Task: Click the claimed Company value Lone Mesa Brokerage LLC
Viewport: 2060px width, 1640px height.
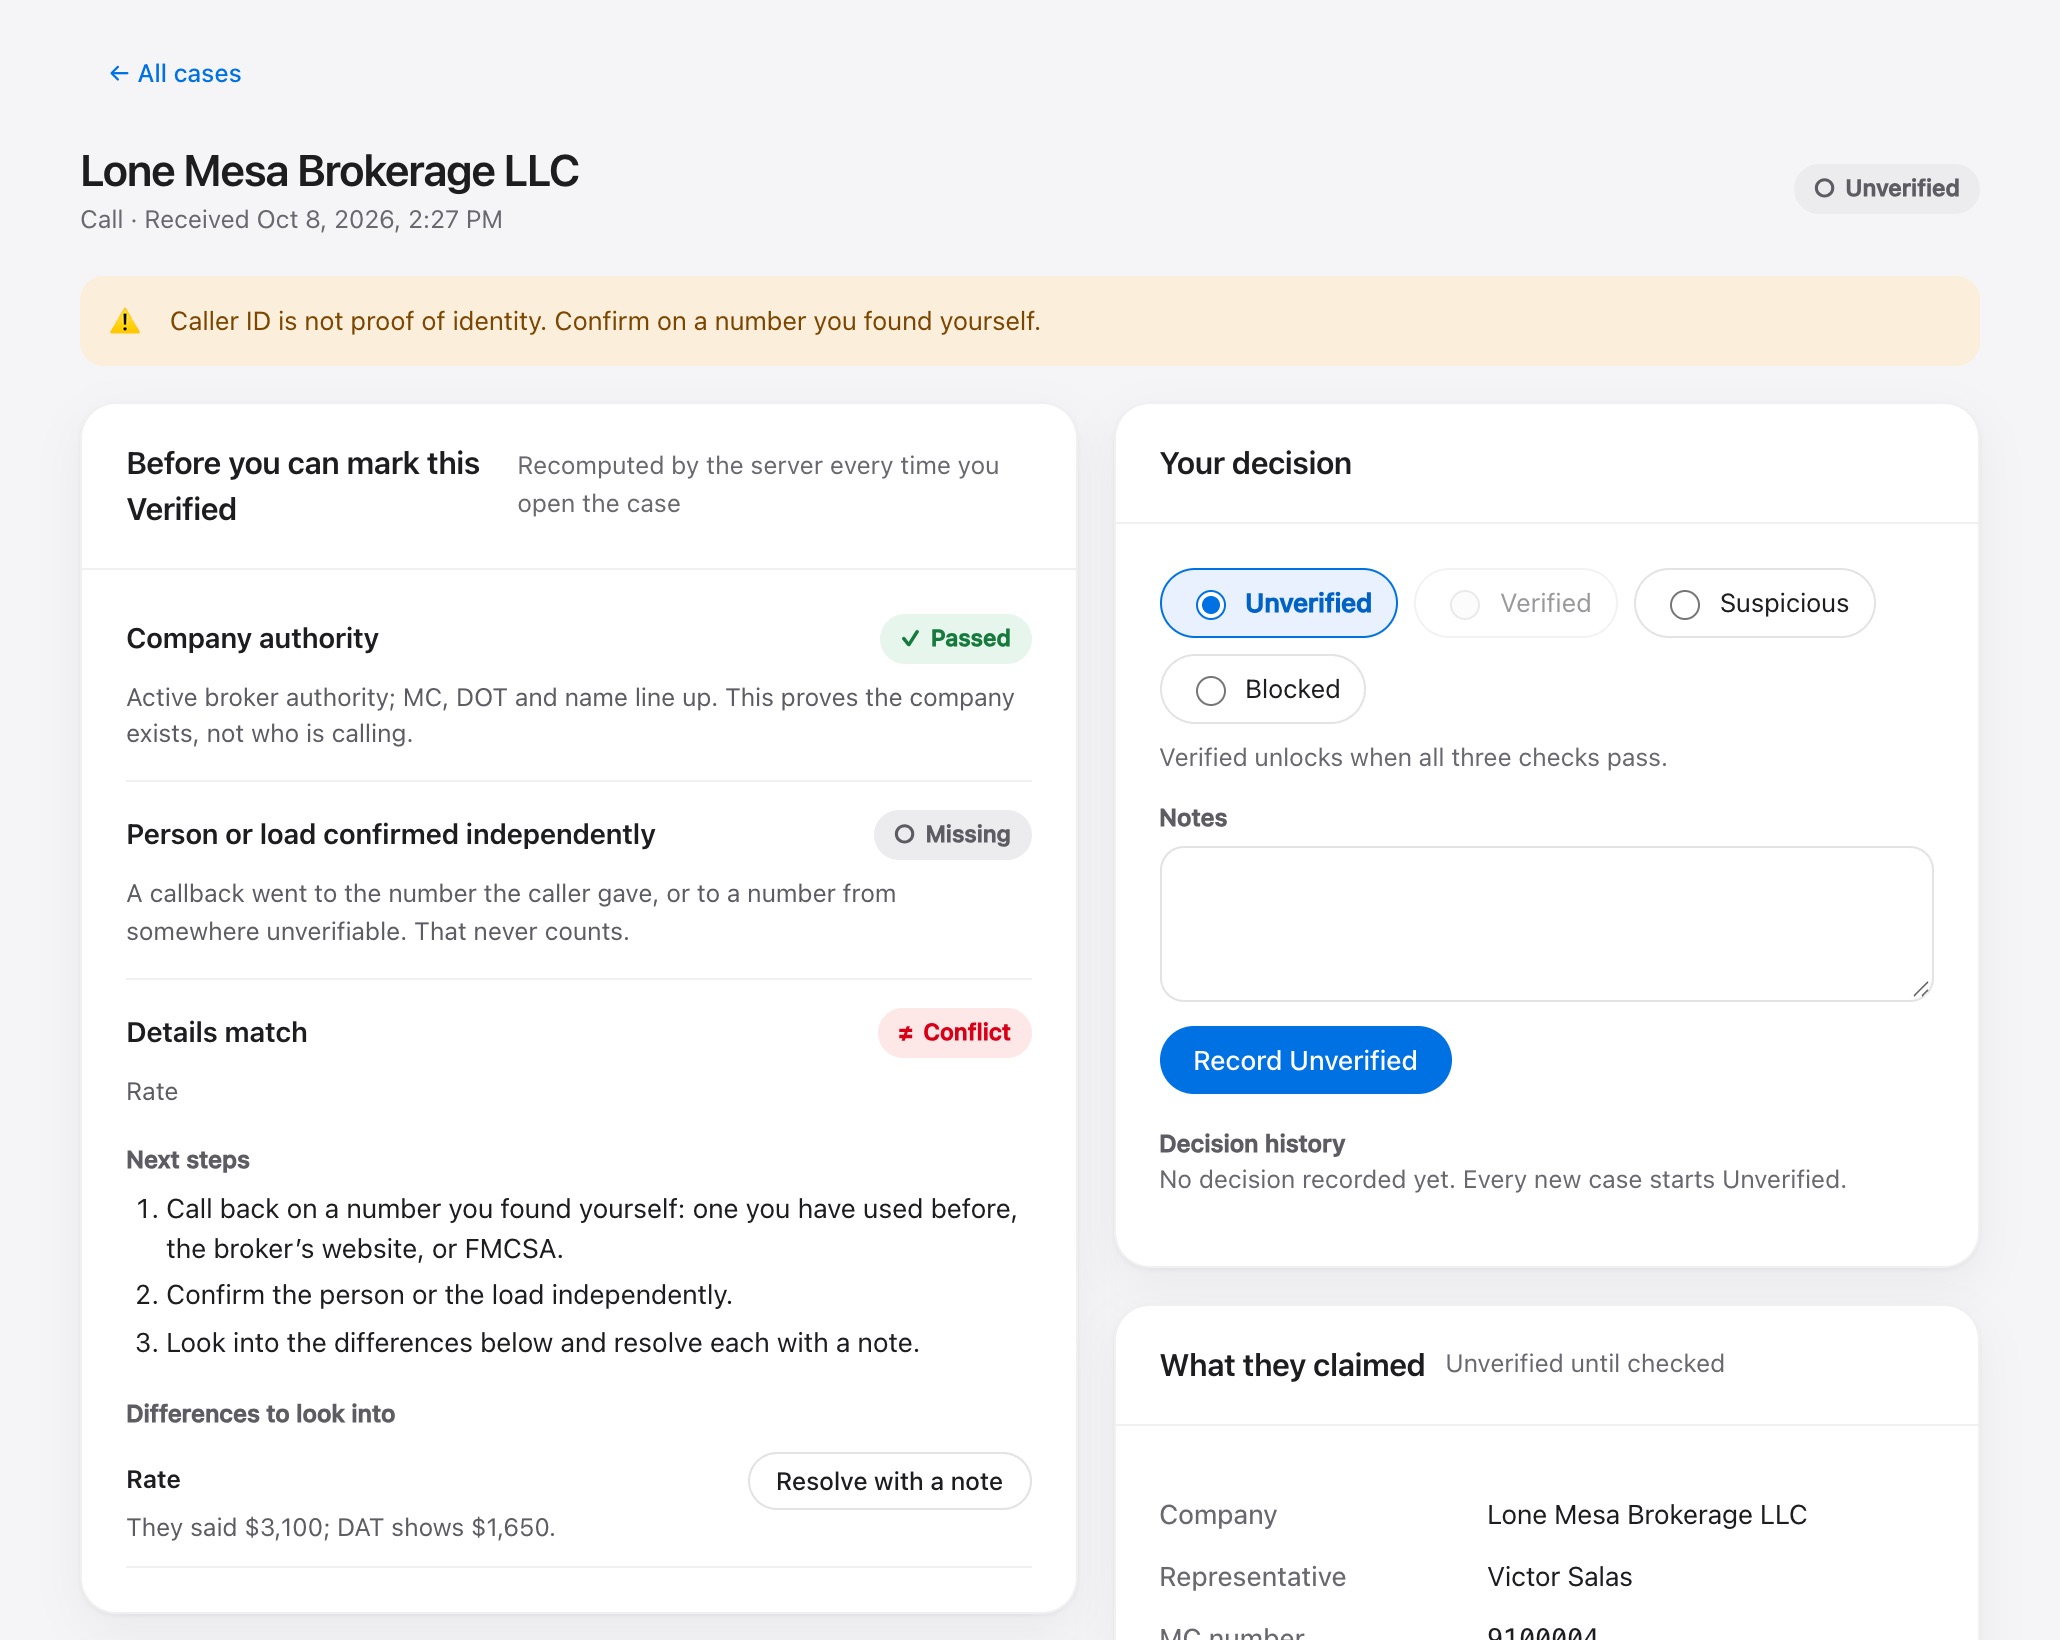Action: 1646,1515
